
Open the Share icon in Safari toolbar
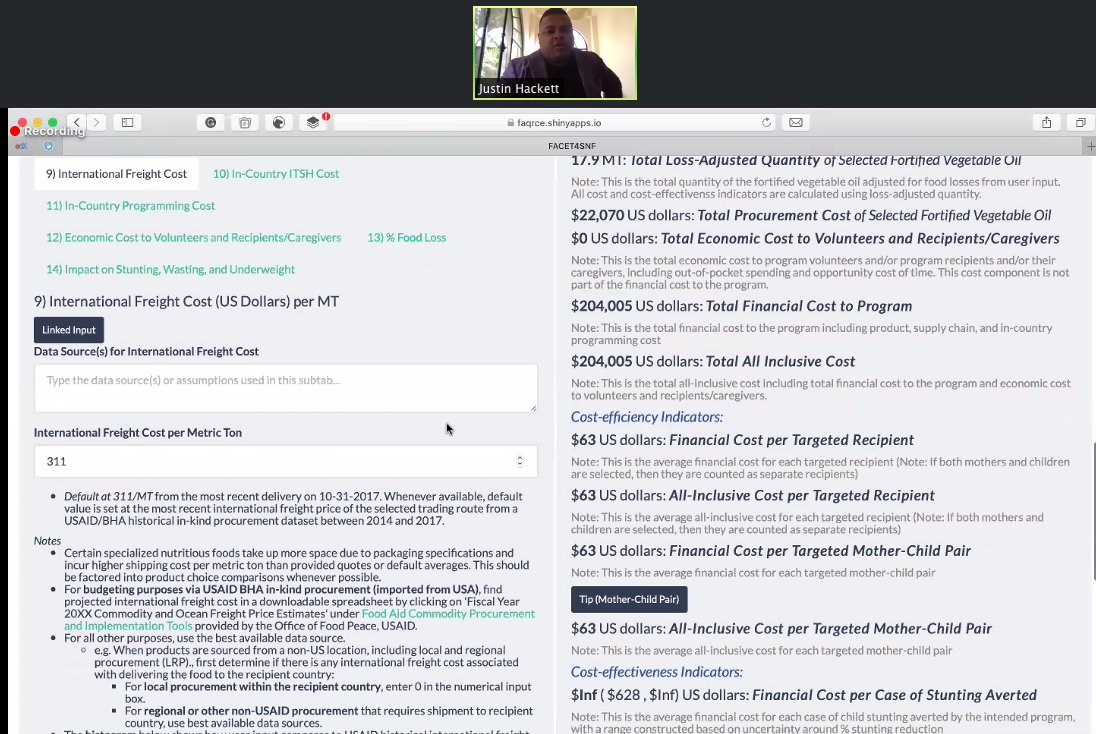pyautogui.click(x=1046, y=122)
